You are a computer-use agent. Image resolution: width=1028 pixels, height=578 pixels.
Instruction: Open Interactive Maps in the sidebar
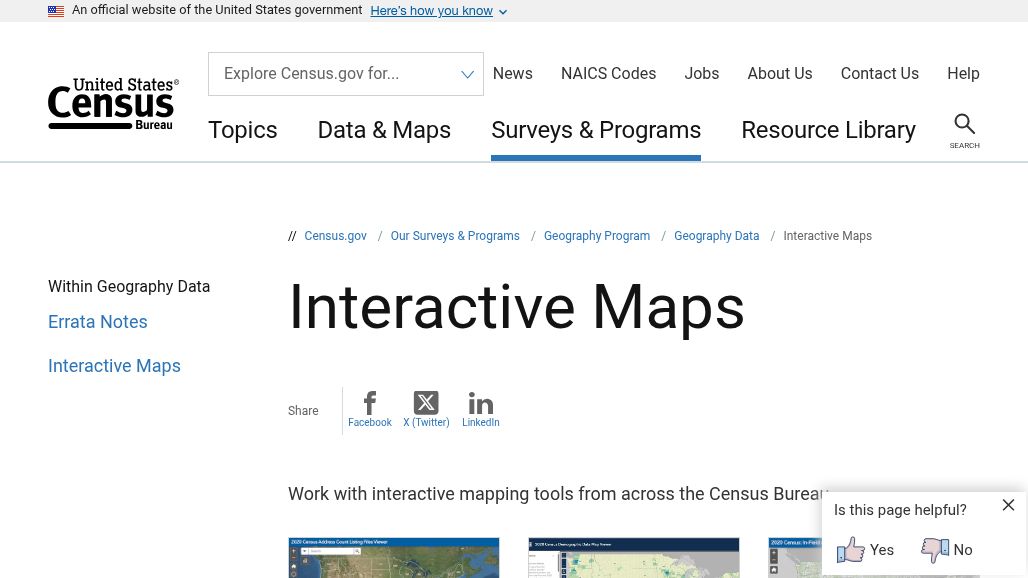[x=114, y=366]
